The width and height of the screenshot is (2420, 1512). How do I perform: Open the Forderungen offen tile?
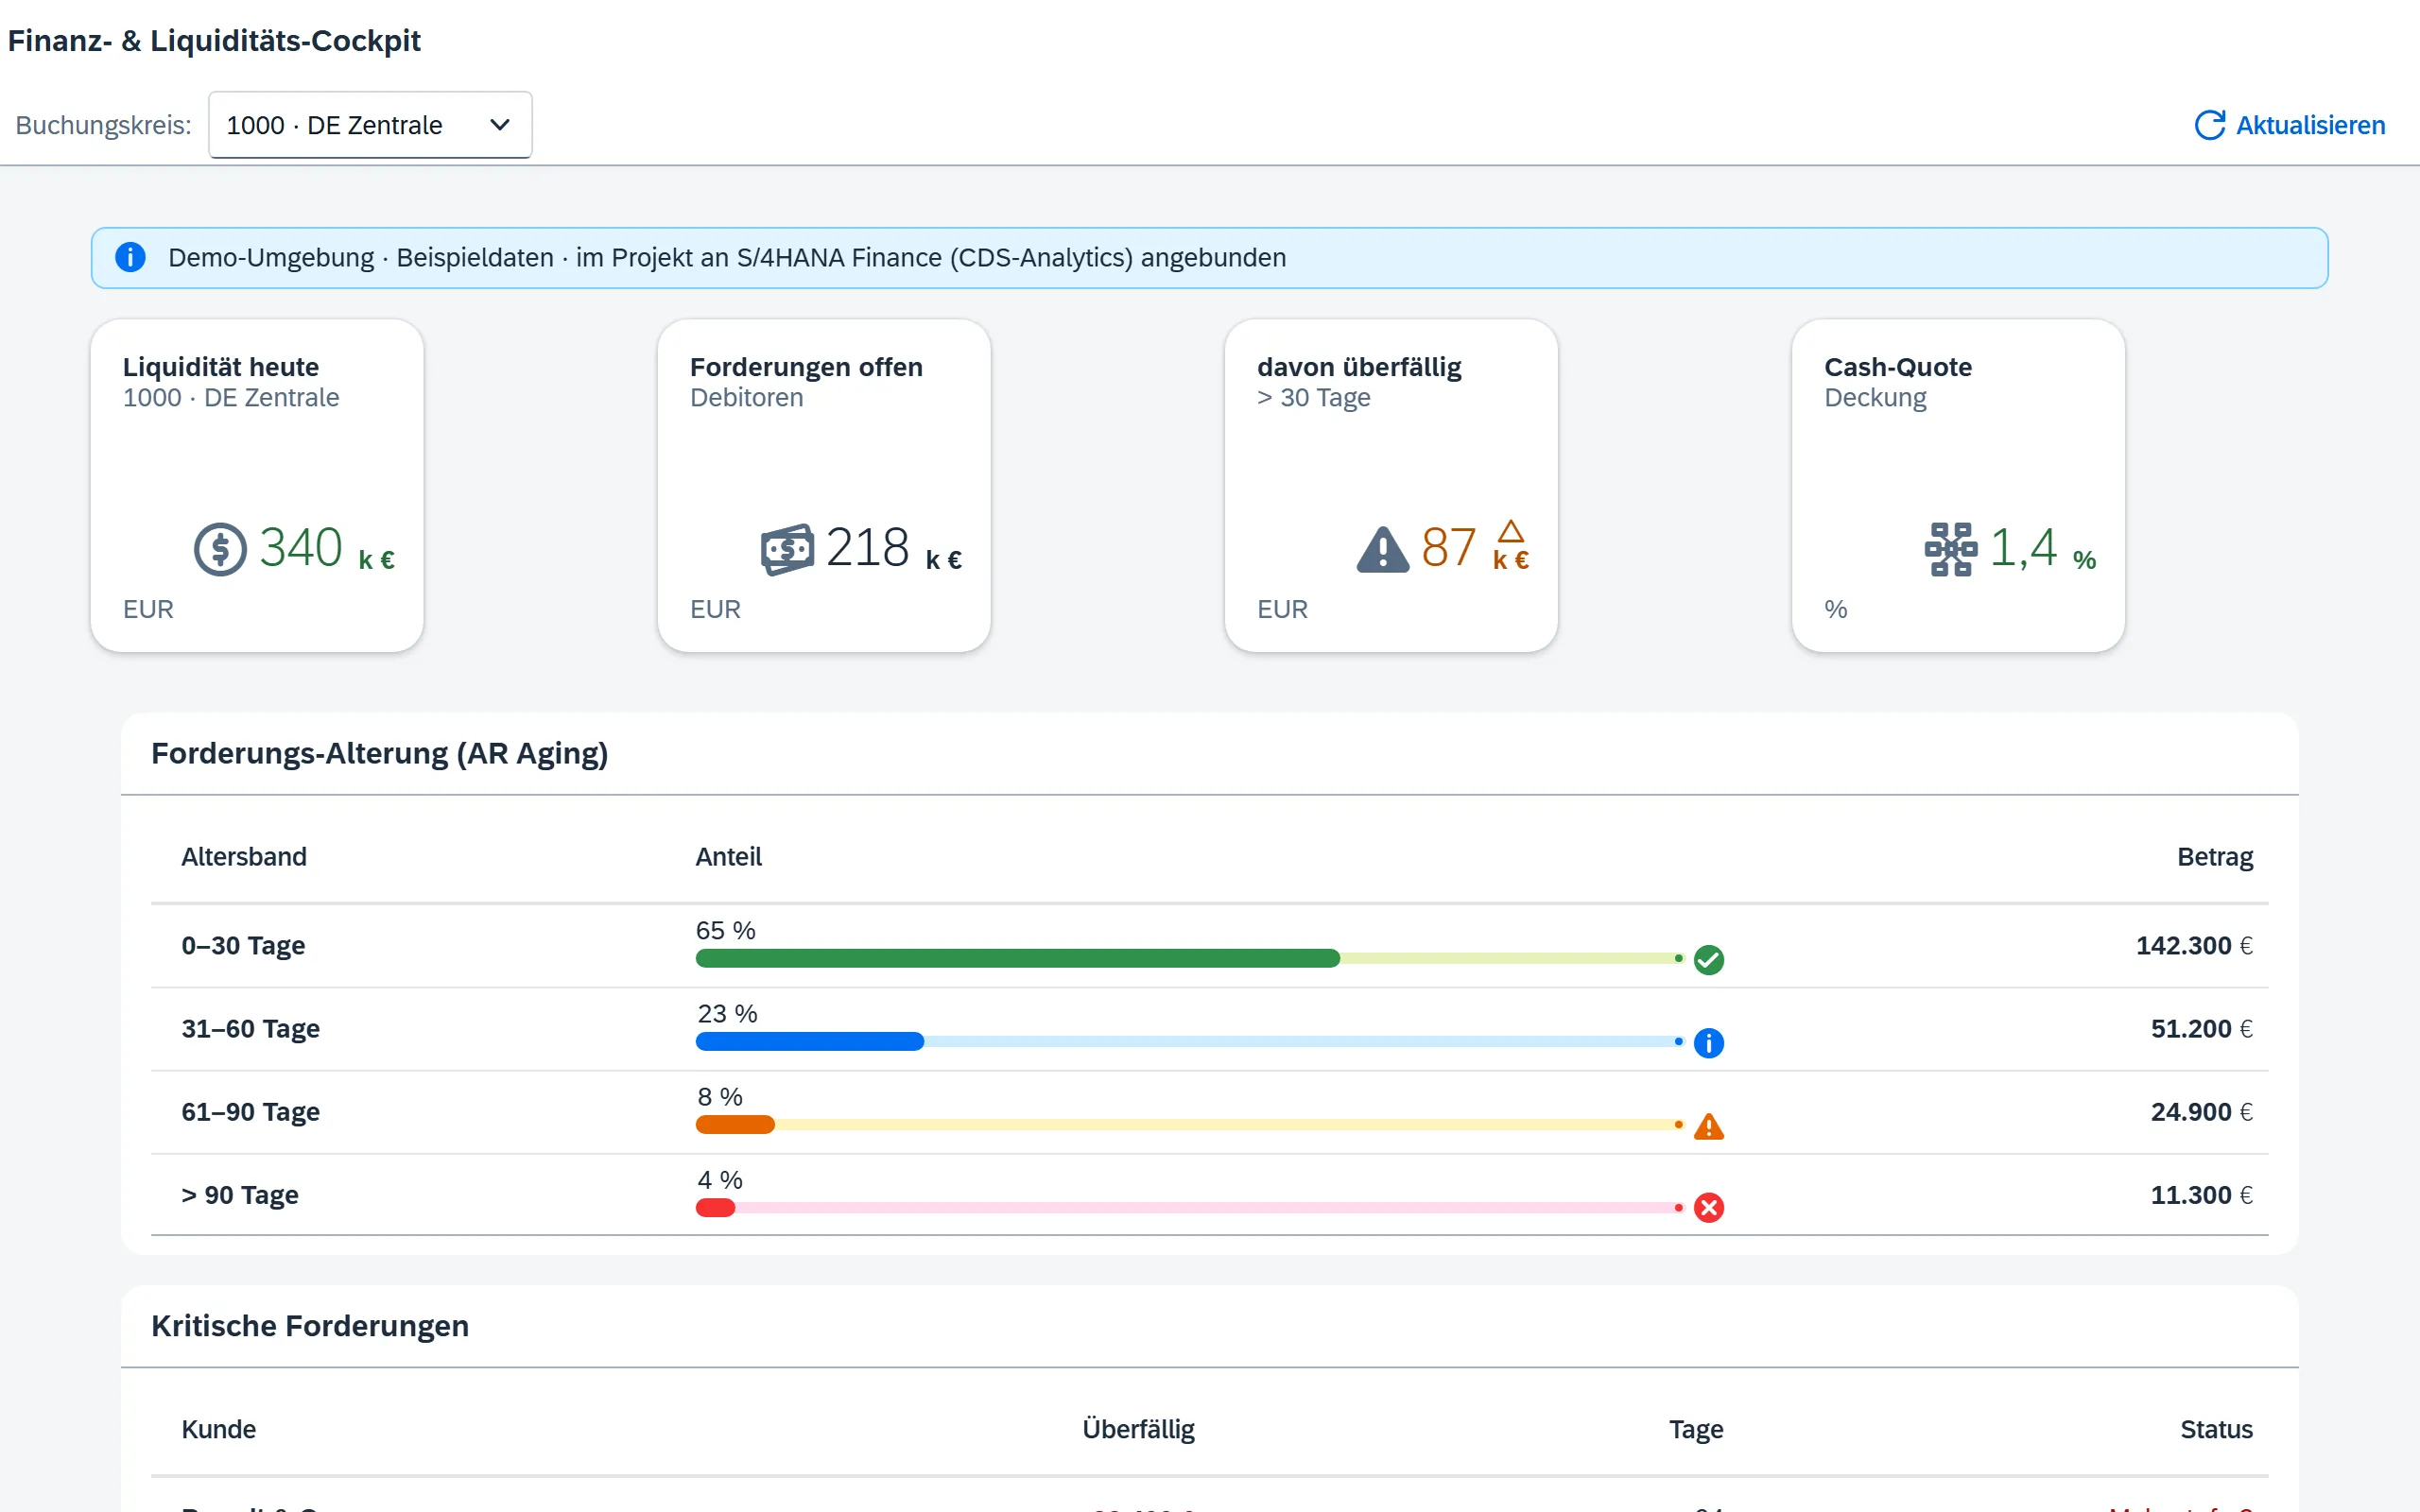coord(824,486)
